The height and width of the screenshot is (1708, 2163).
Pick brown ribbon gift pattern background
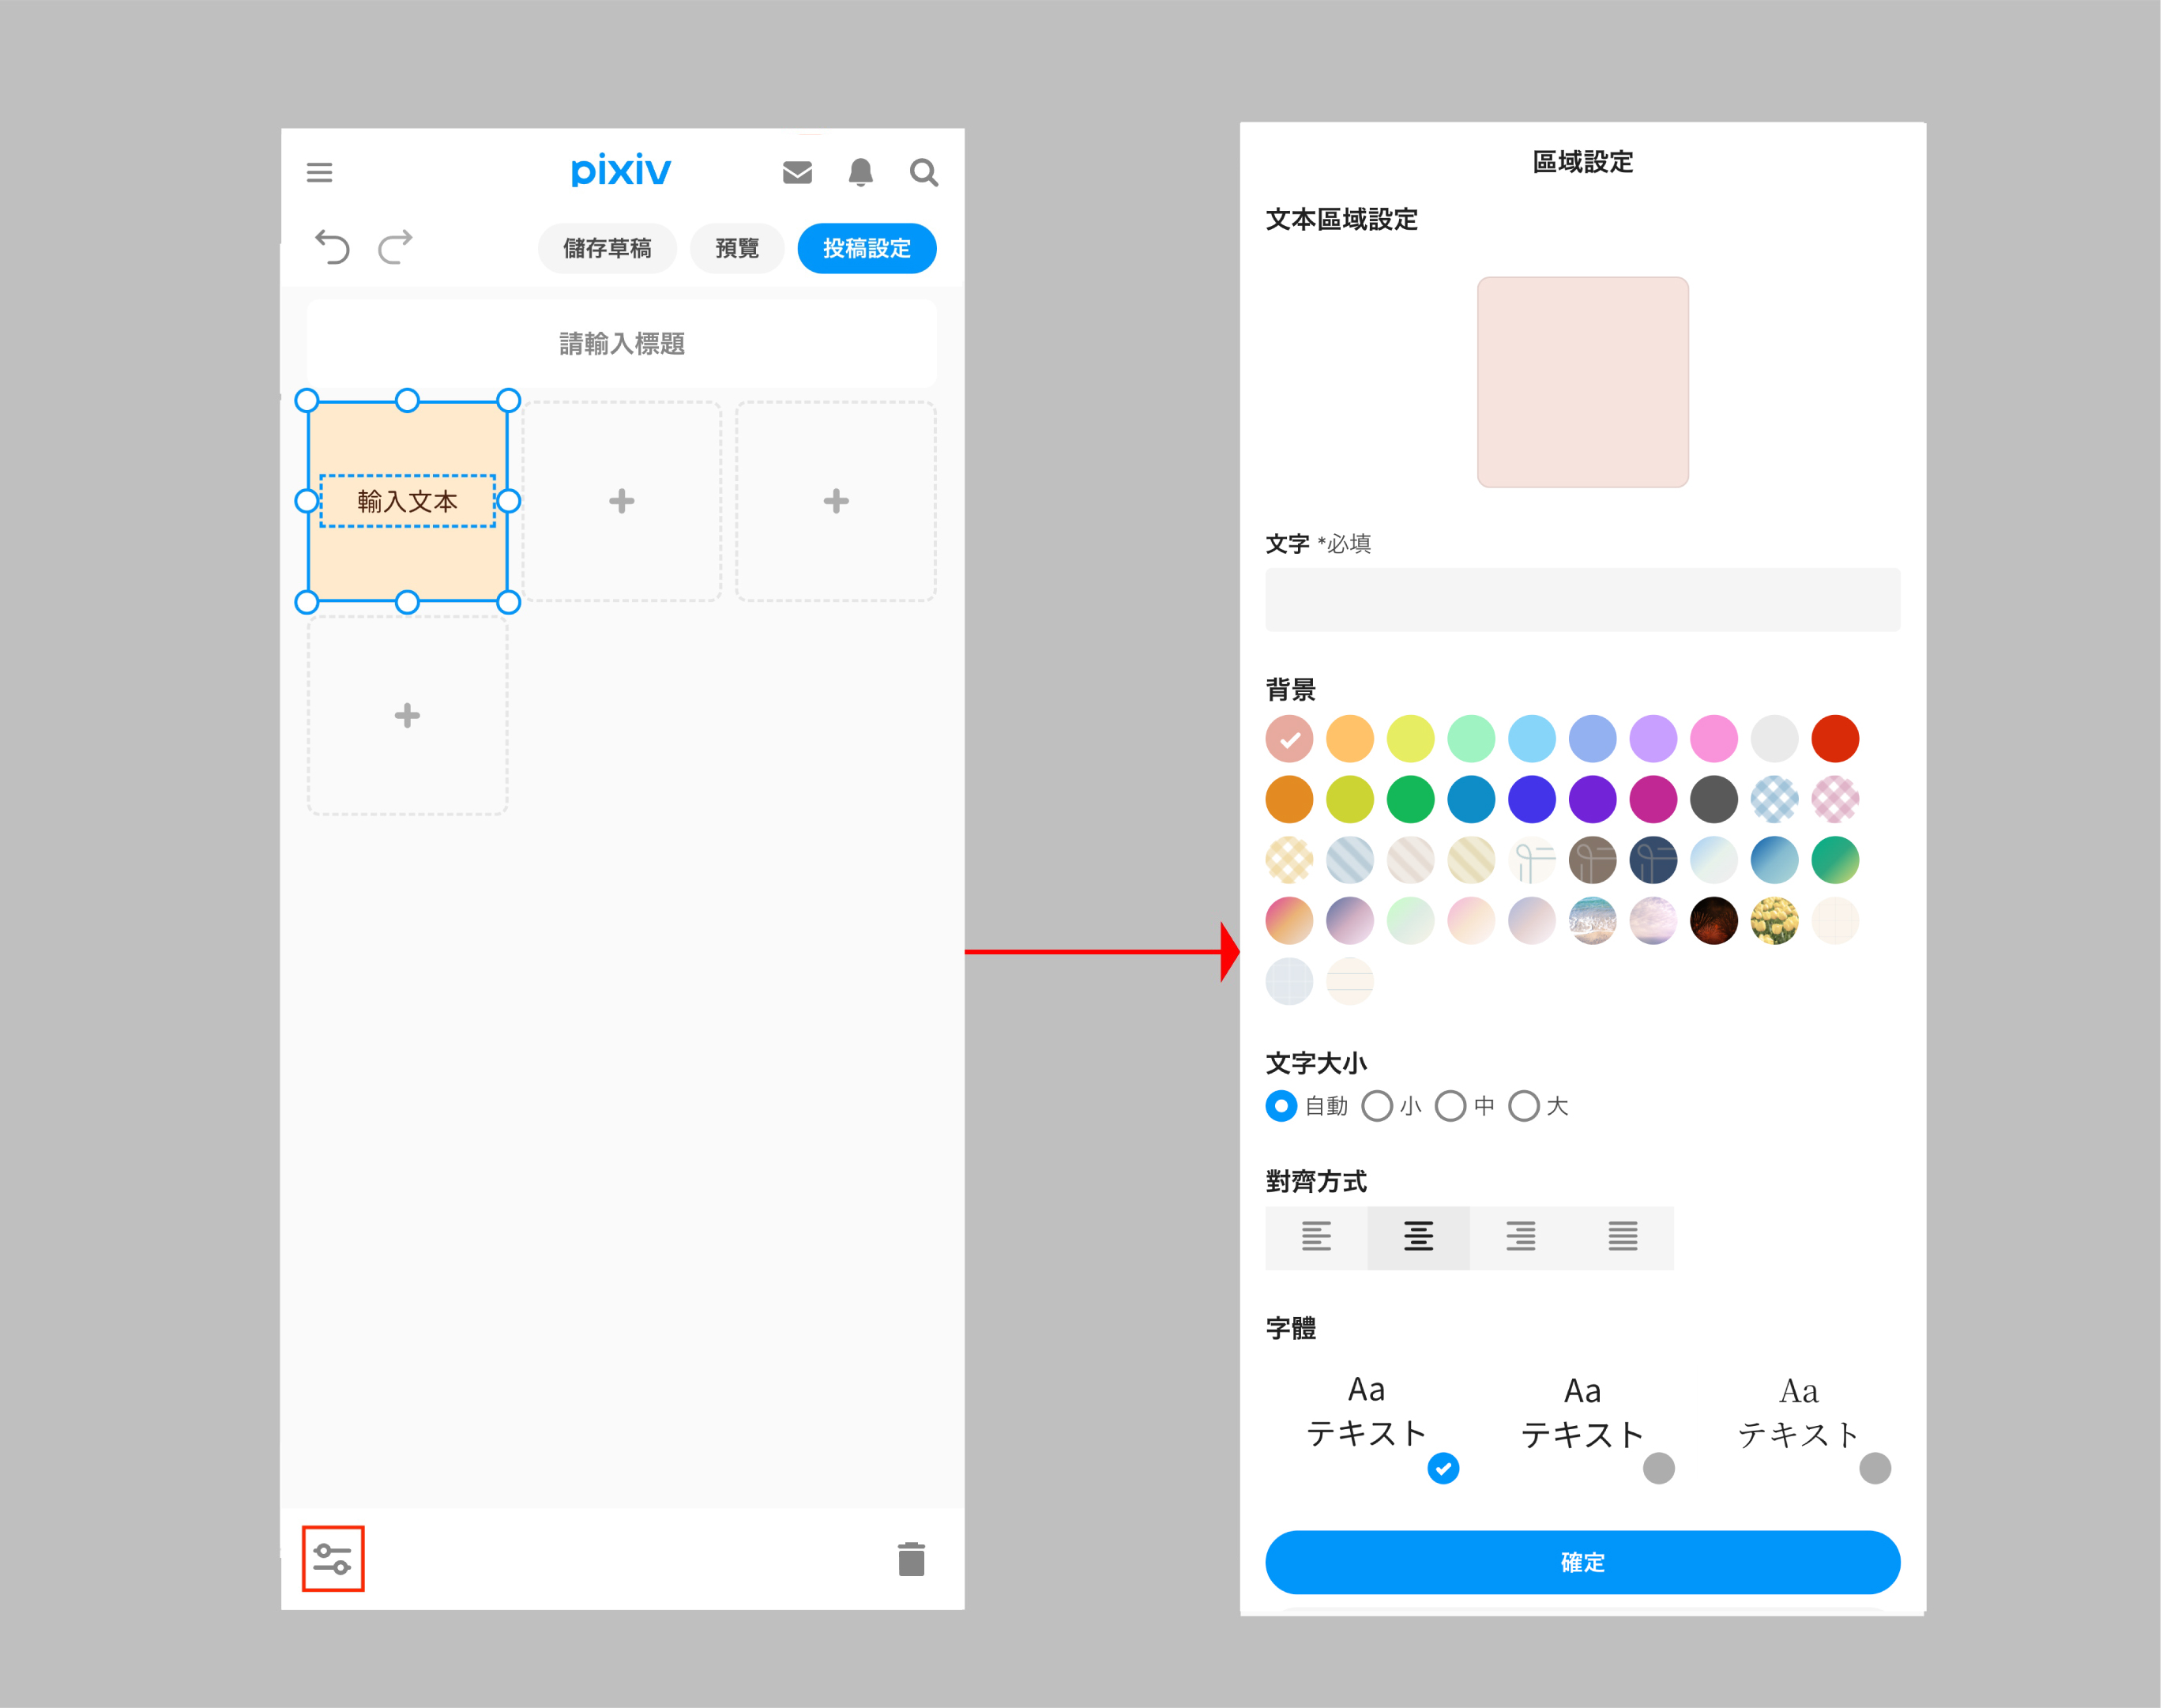coord(1592,860)
